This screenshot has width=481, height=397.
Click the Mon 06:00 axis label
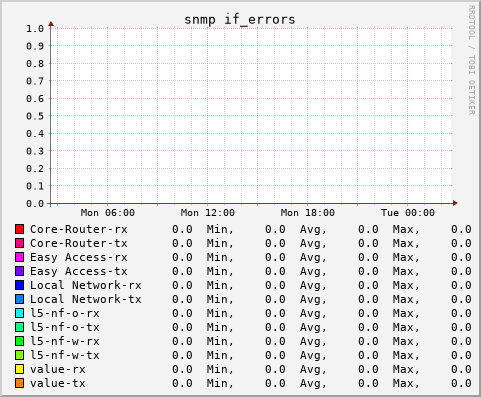[x=108, y=213]
